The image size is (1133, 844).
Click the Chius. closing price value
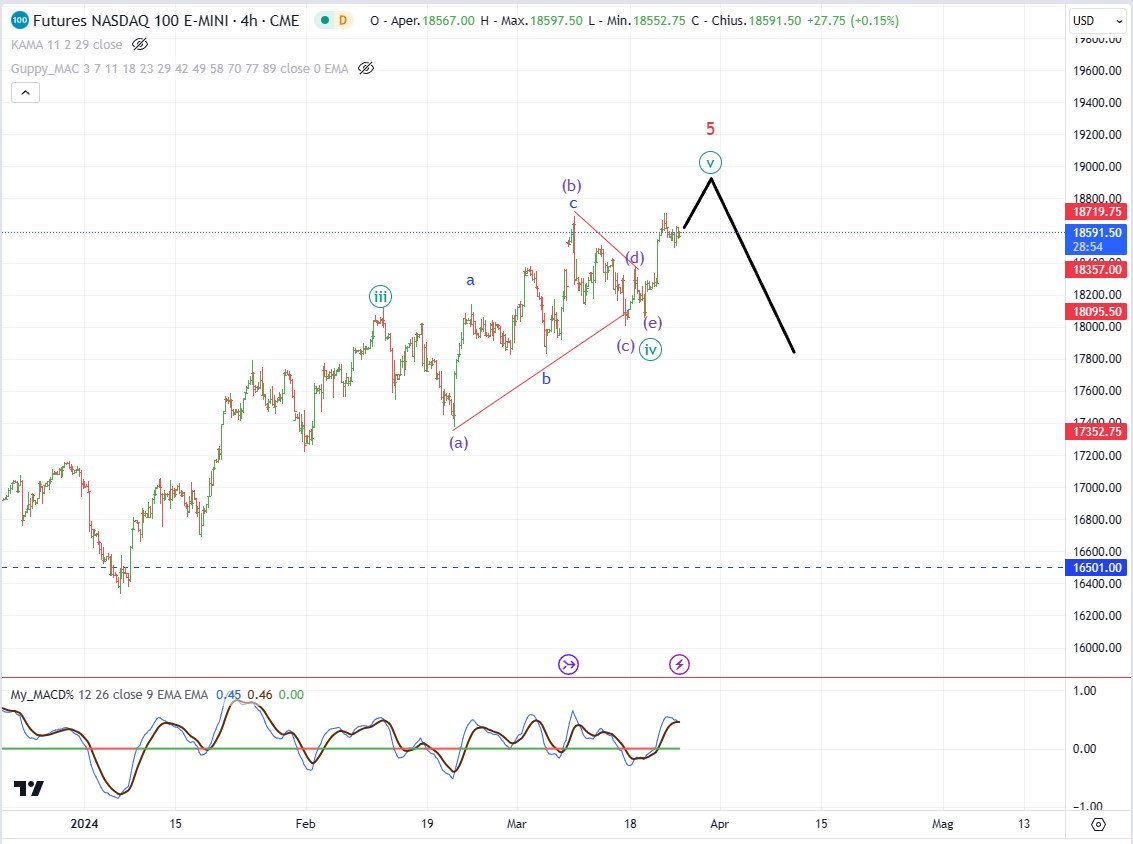pyautogui.click(x=775, y=20)
